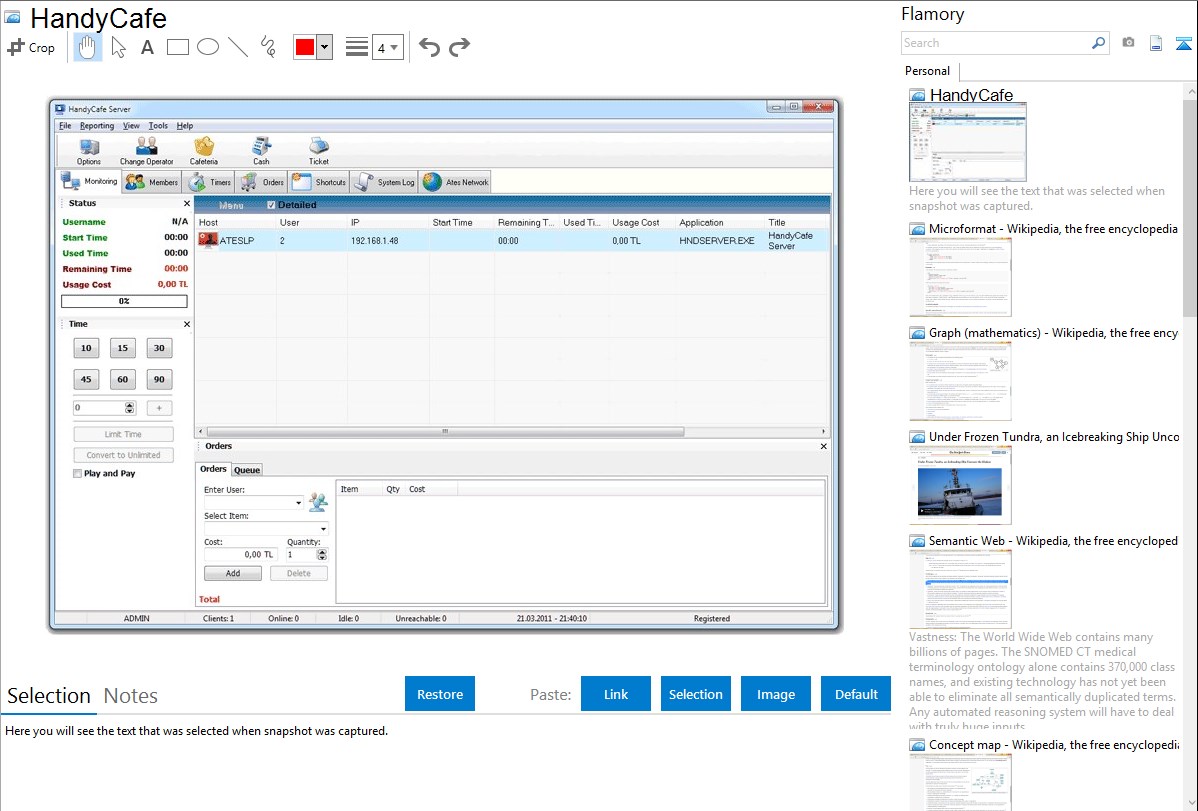This screenshot has width=1198, height=811.
Task: Click the 60 minute time button
Action: coord(123,379)
